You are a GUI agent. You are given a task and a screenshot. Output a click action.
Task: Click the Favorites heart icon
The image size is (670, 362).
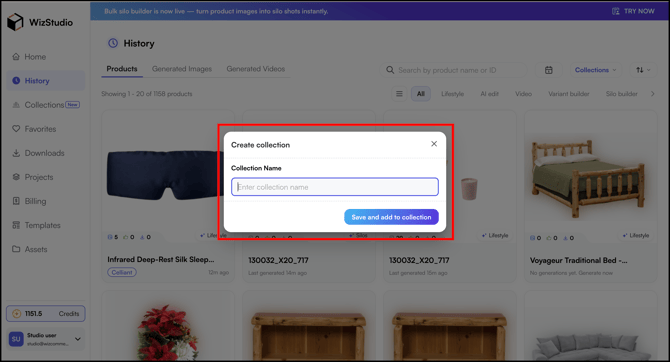tap(16, 129)
